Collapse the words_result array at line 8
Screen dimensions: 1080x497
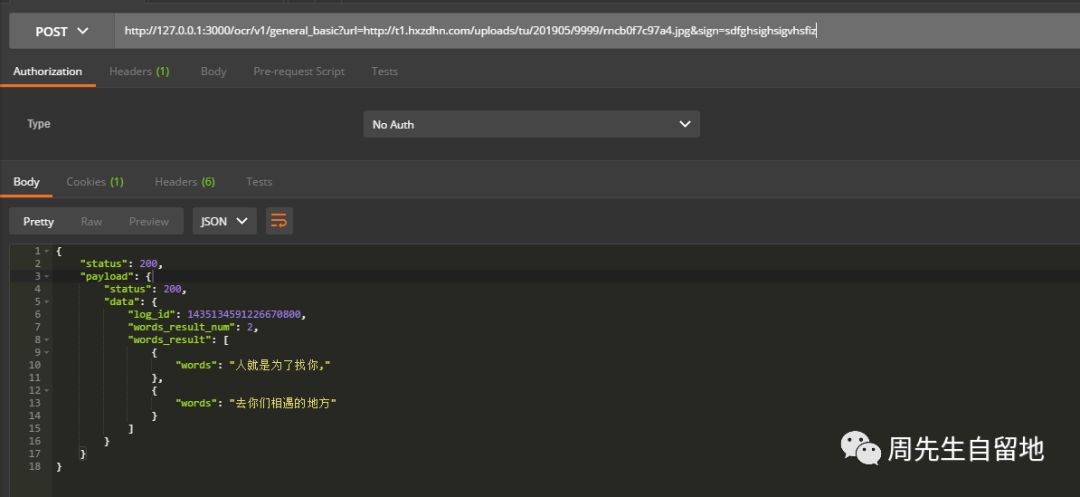(x=46, y=339)
